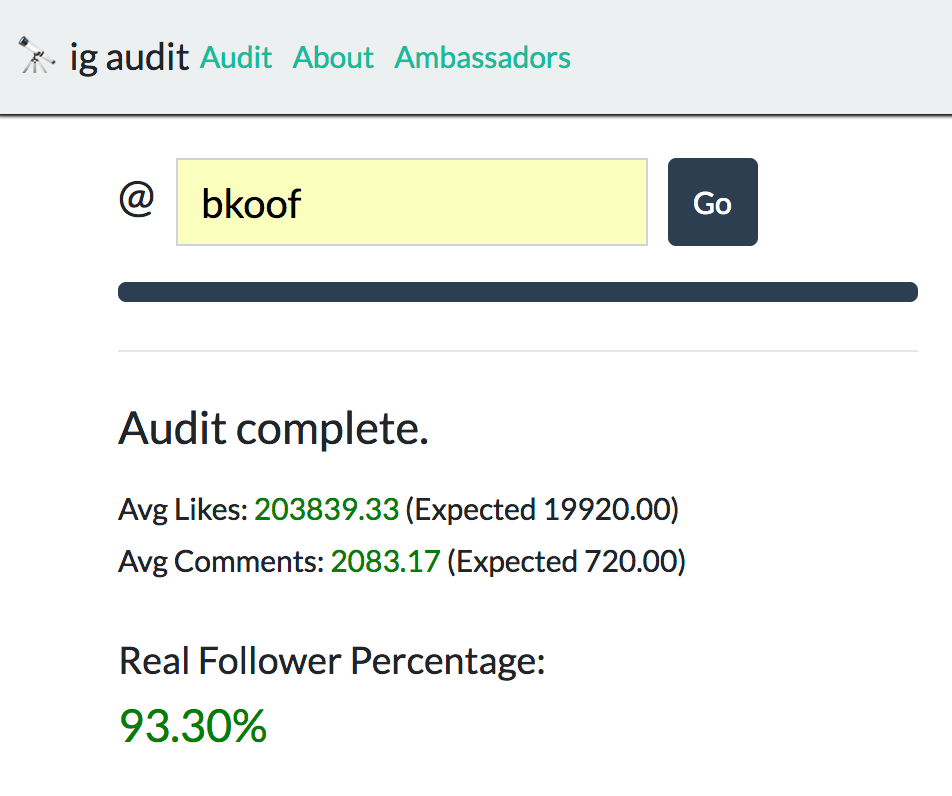Image resolution: width=952 pixels, height=796 pixels.
Task: Click the @ symbol before the username field
Action: coord(137,200)
